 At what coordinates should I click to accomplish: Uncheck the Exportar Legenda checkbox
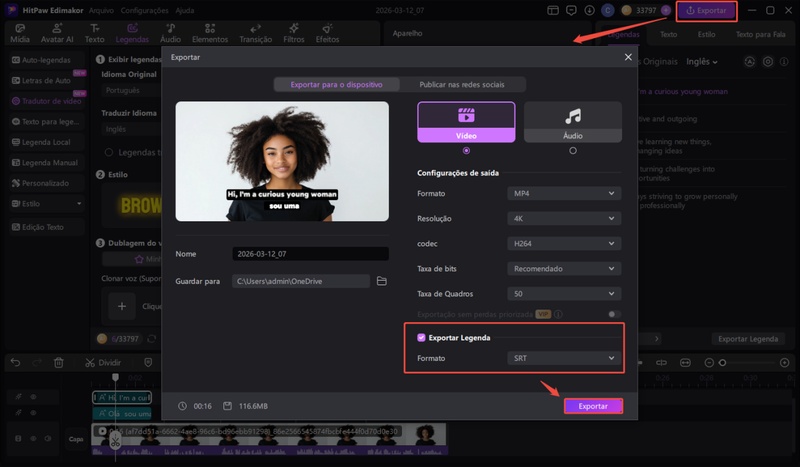pos(422,338)
